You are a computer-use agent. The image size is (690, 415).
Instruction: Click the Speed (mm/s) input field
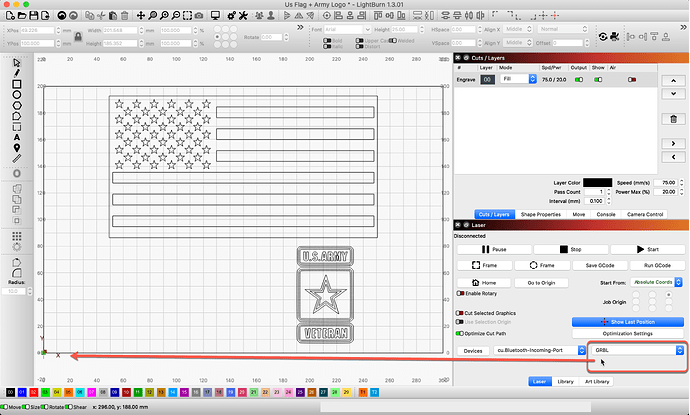pos(666,183)
